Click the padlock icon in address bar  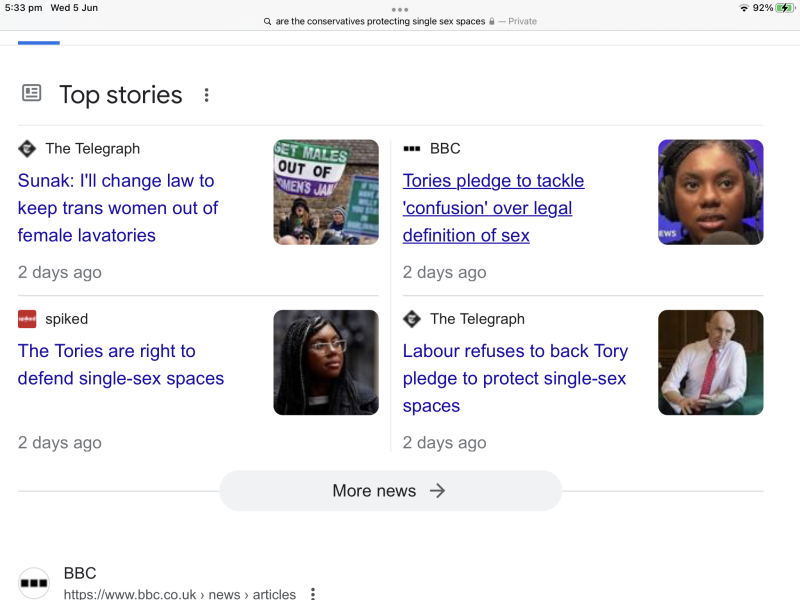pos(491,21)
